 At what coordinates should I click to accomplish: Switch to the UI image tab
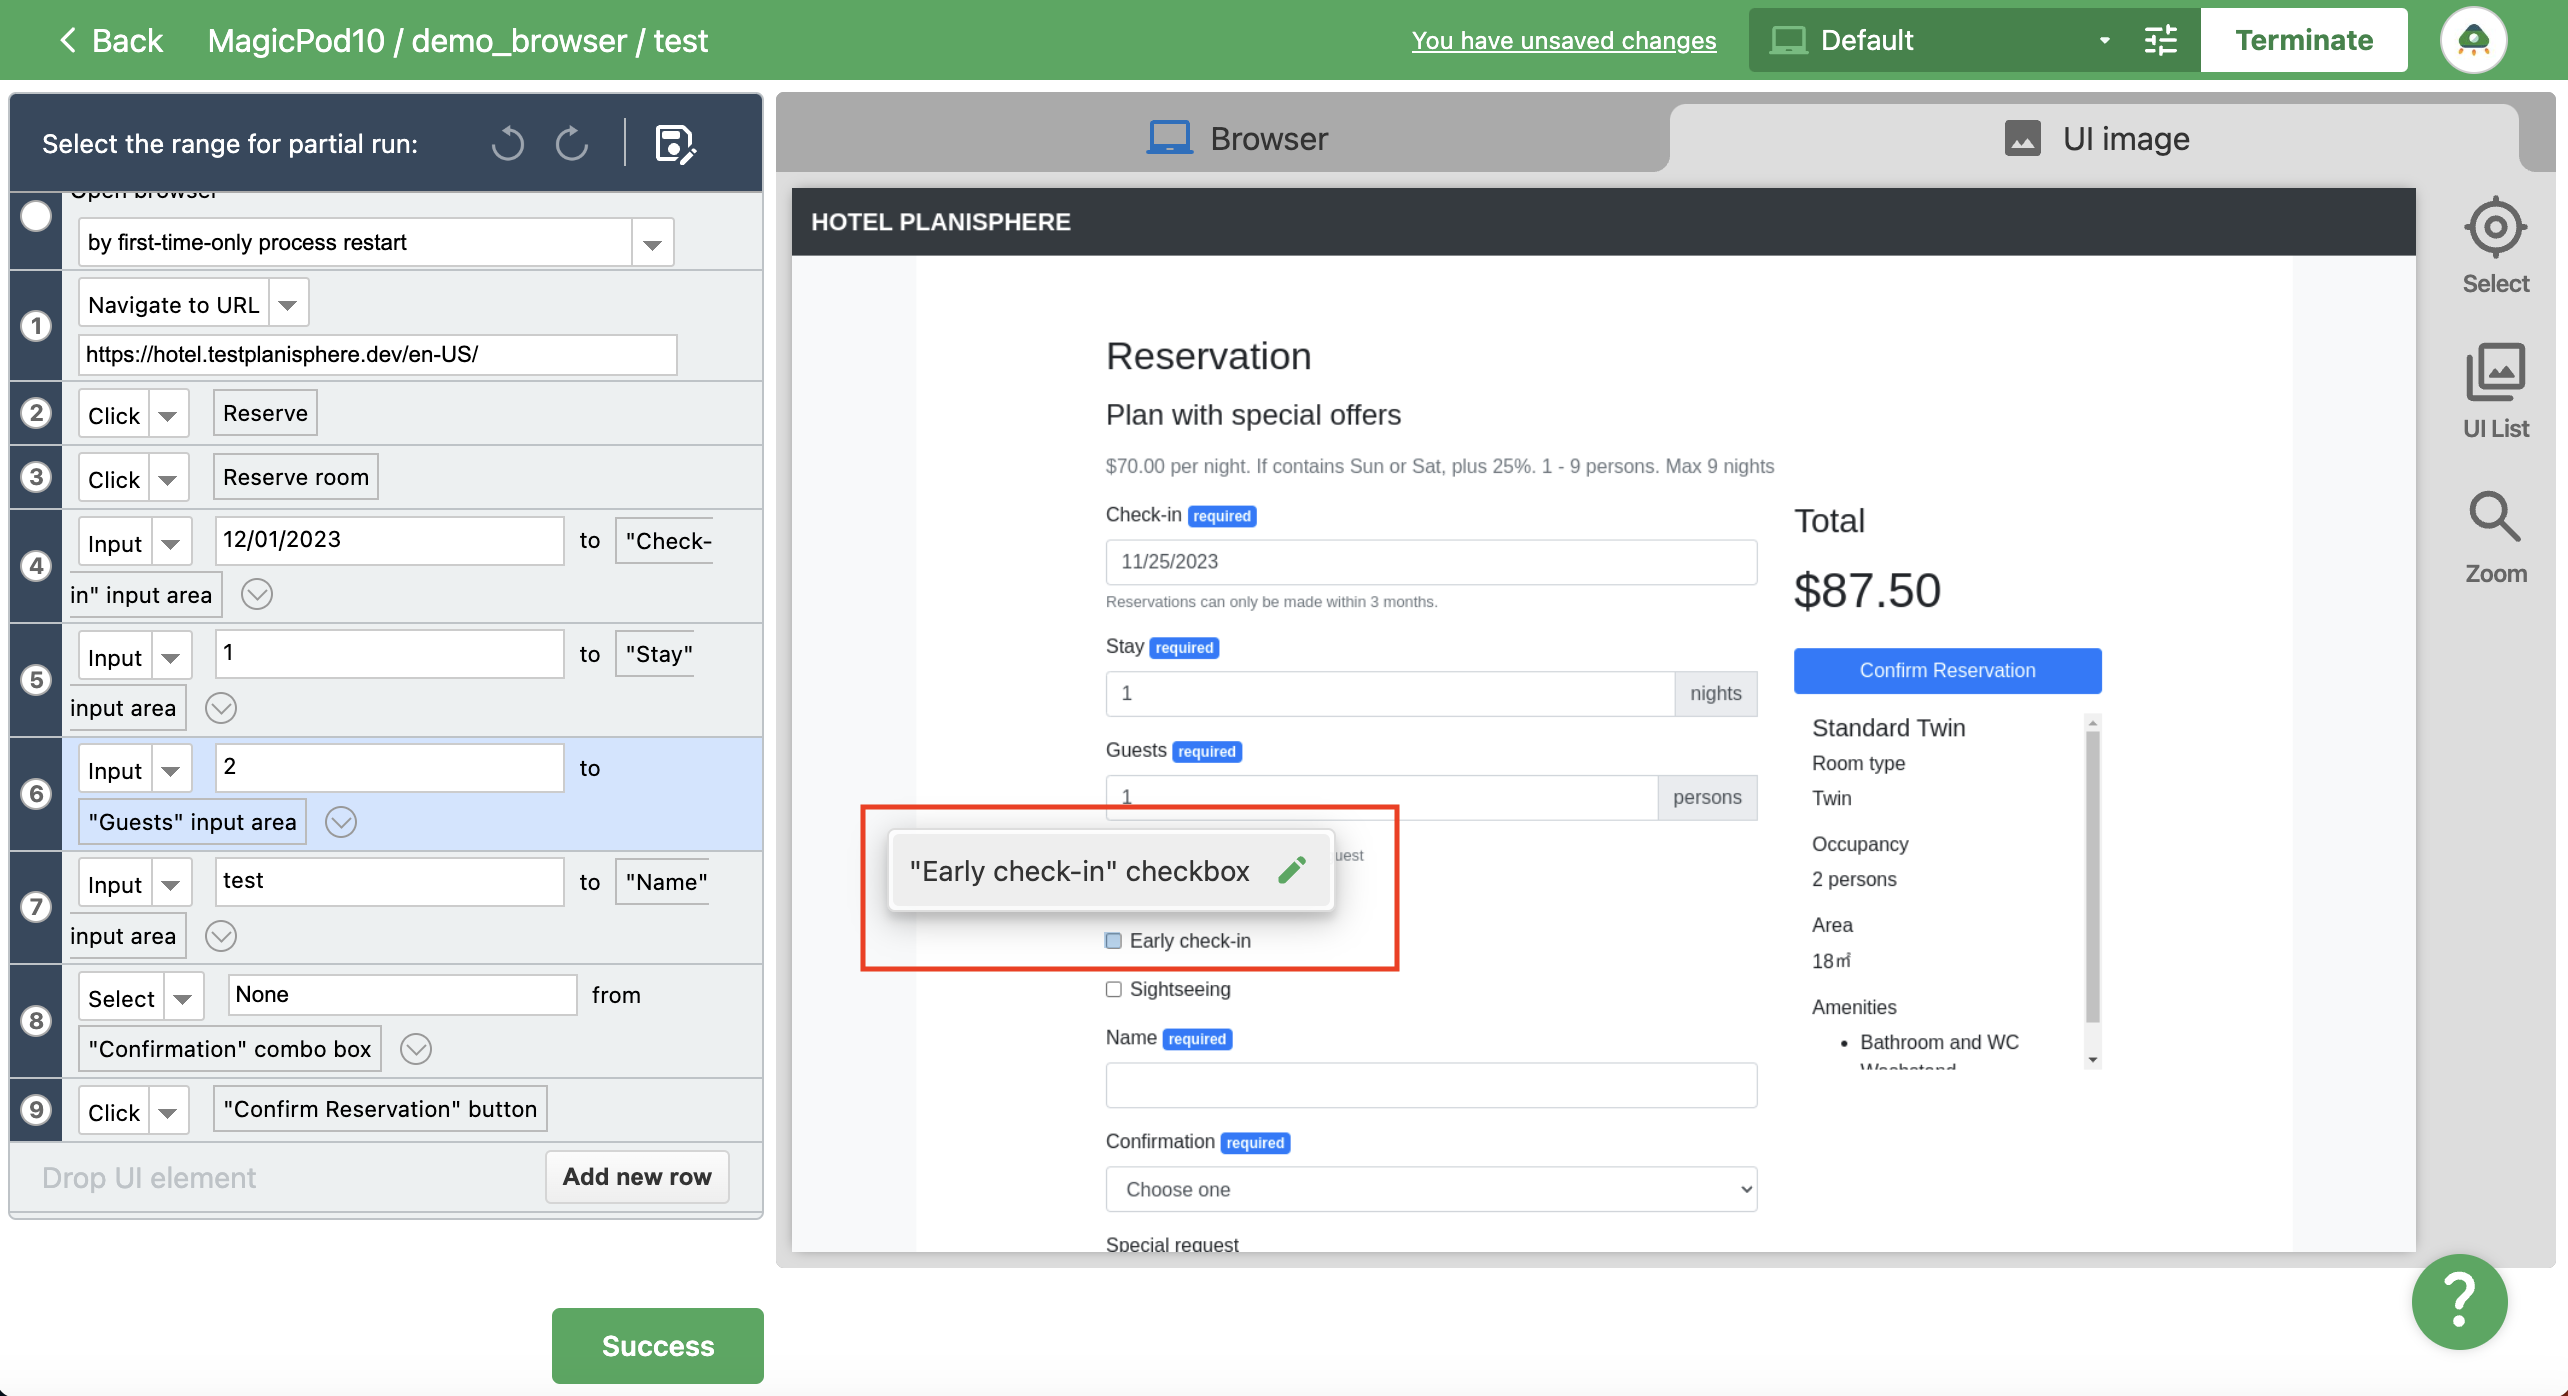coord(2096,138)
